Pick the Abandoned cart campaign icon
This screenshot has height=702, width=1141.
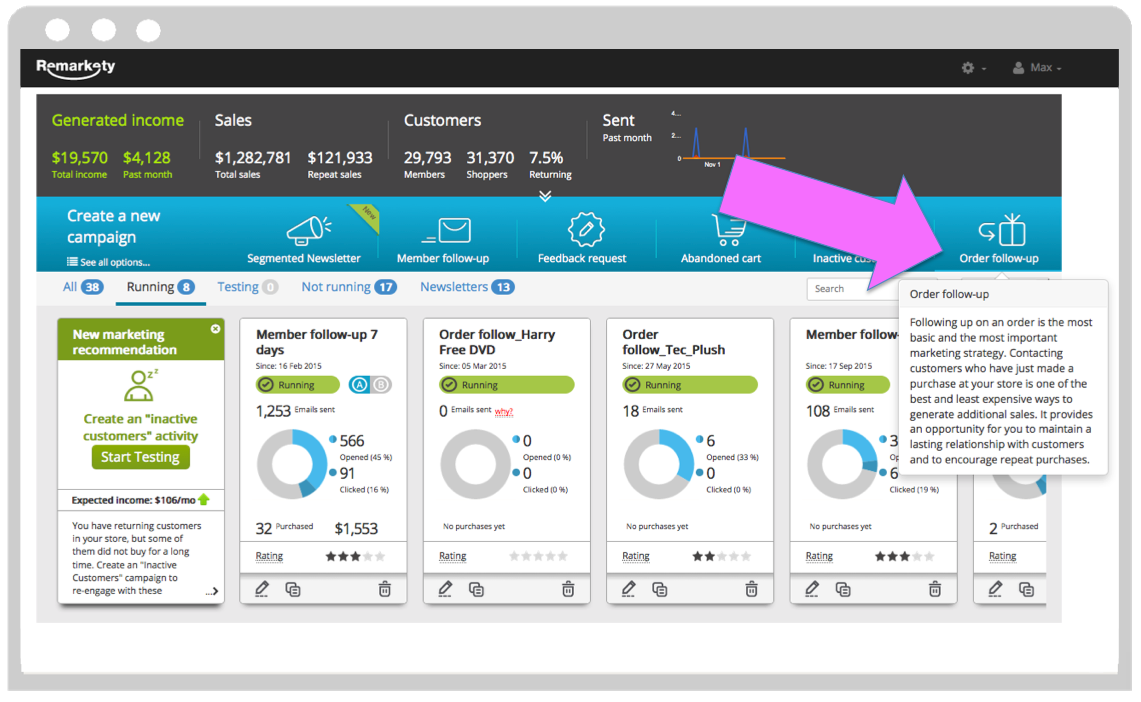pyautogui.click(x=728, y=229)
